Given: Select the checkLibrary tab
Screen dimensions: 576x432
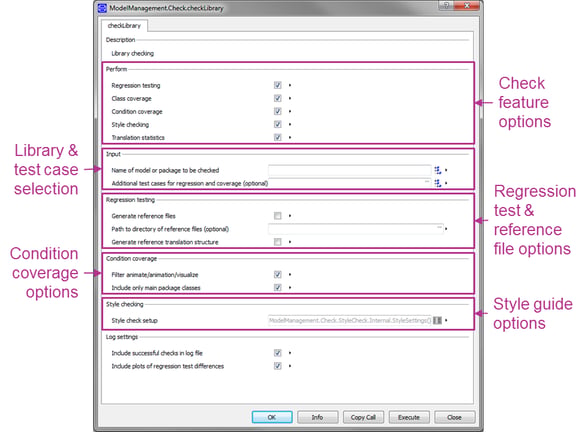Looking at the screenshot, I should pyautogui.click(x=124, y=26).
